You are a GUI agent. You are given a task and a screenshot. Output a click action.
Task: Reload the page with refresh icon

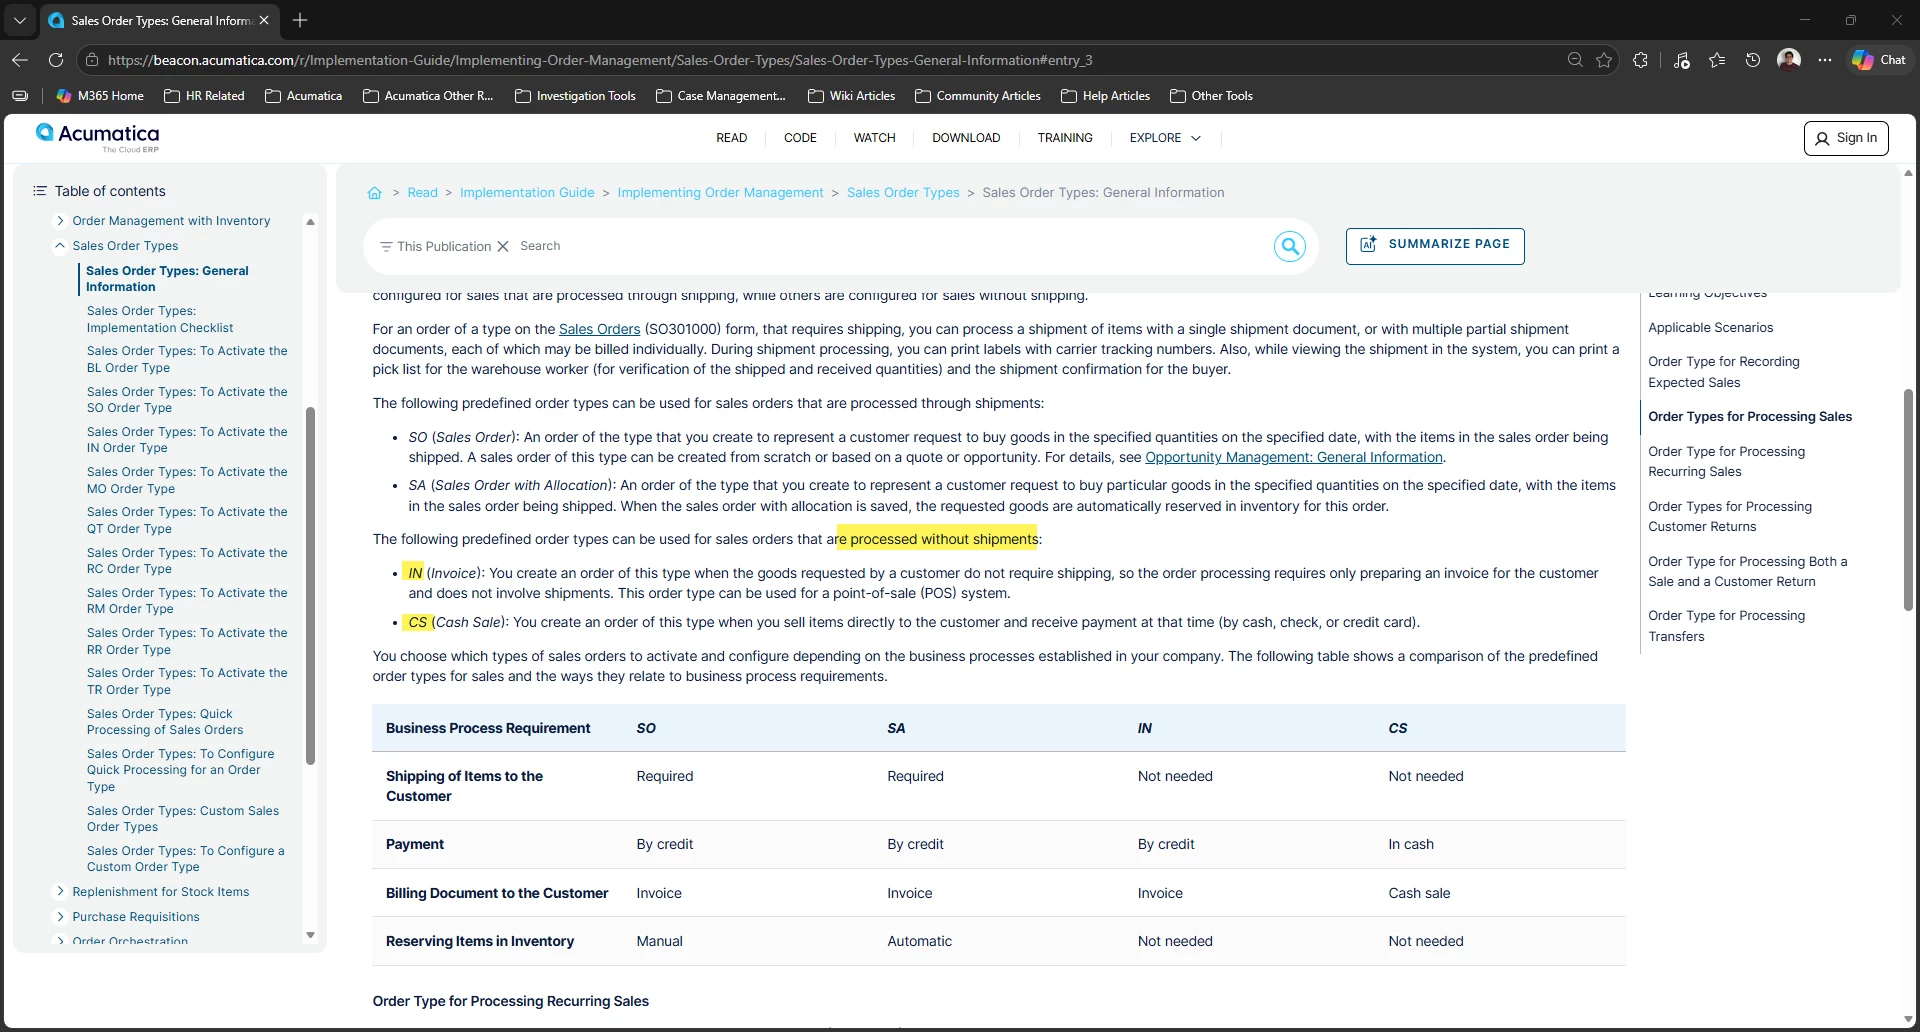pyautogui.click(x=56, y=60)
